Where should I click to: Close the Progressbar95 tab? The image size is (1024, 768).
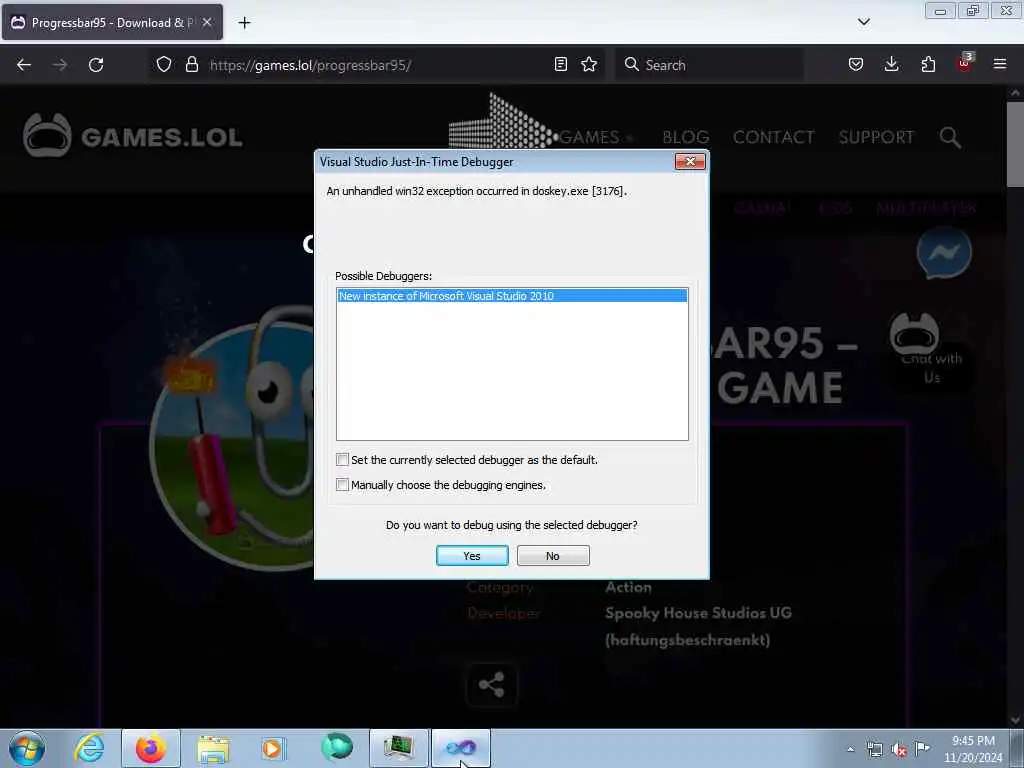coord(207,22)
